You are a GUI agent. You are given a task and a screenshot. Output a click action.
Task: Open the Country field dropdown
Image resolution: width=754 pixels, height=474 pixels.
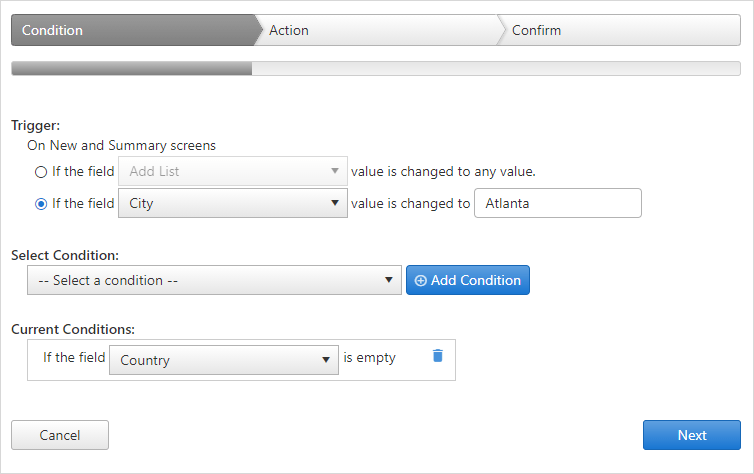pyautogui.click(x=224, y=360)
